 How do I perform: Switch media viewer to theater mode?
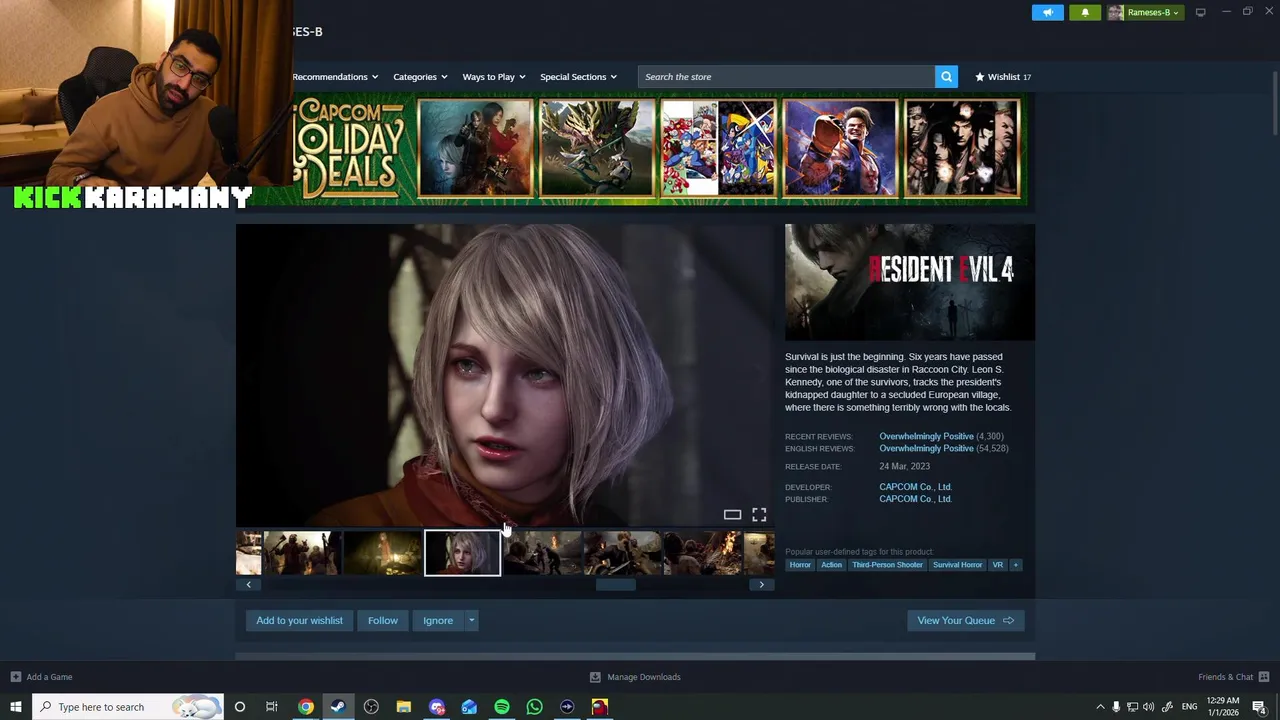732,515
